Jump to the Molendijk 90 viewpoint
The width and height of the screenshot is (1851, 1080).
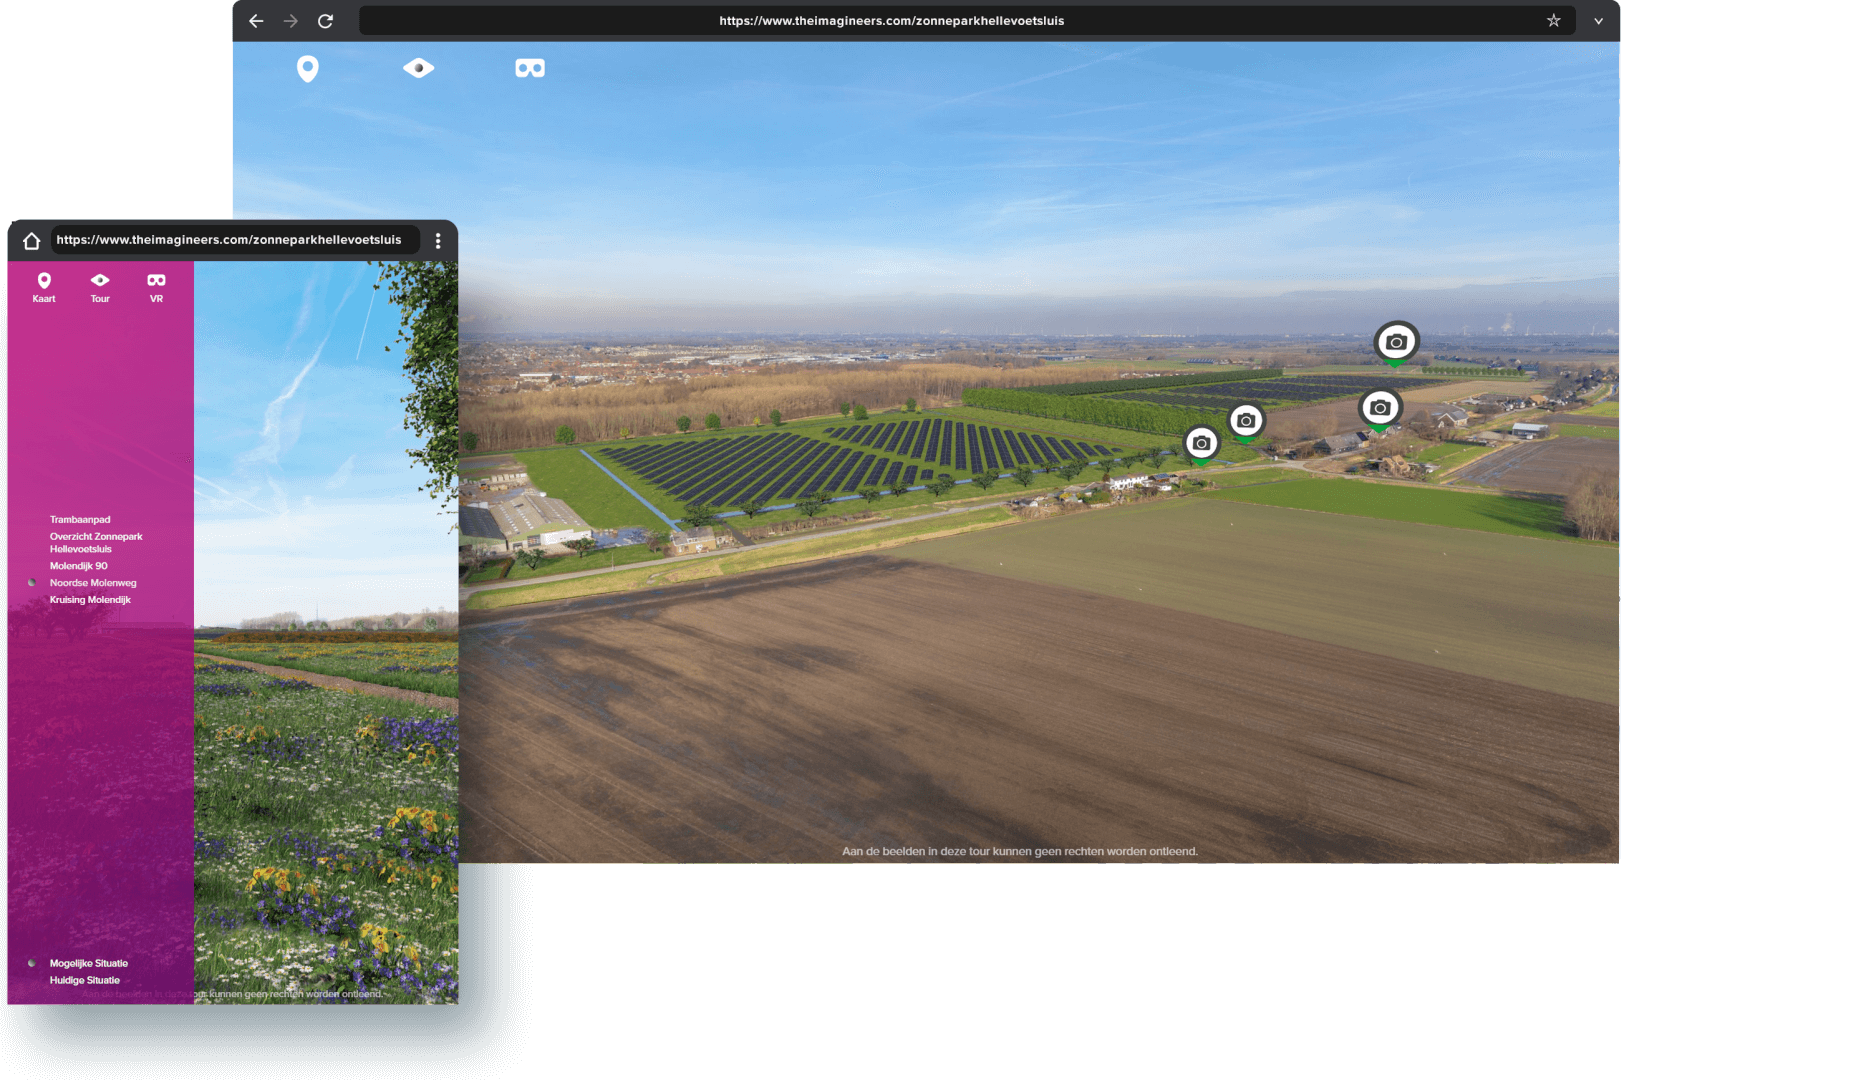point(79,566)
